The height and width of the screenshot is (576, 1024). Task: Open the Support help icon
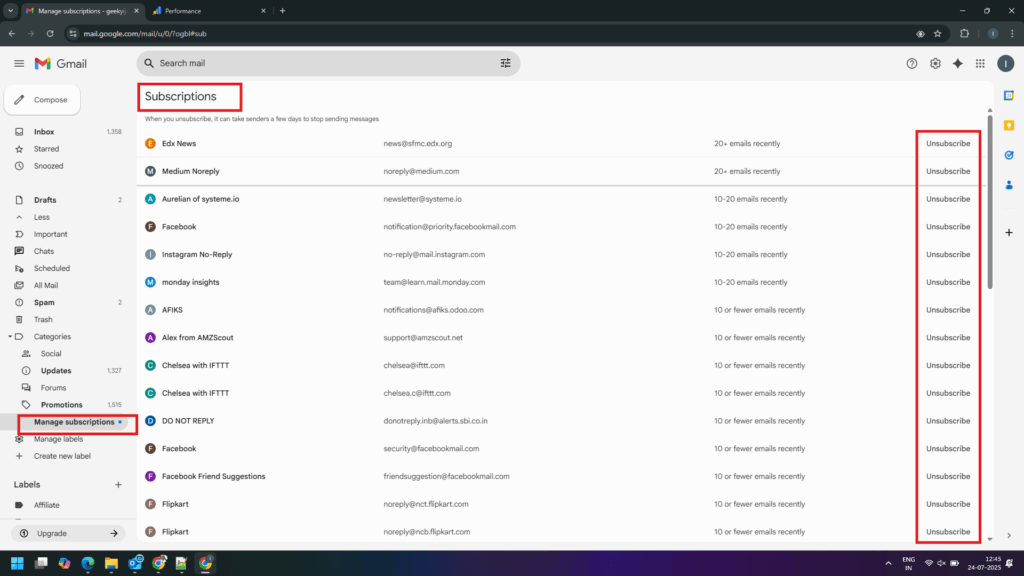click(911, 63)
